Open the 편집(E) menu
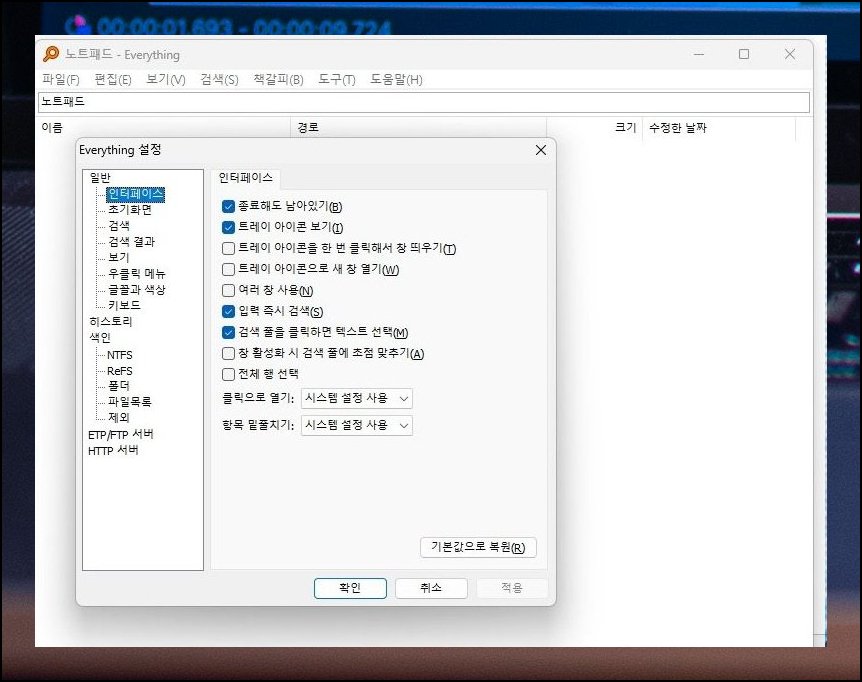This screenshot has height=682, width=862. click(x=113, y=80)
